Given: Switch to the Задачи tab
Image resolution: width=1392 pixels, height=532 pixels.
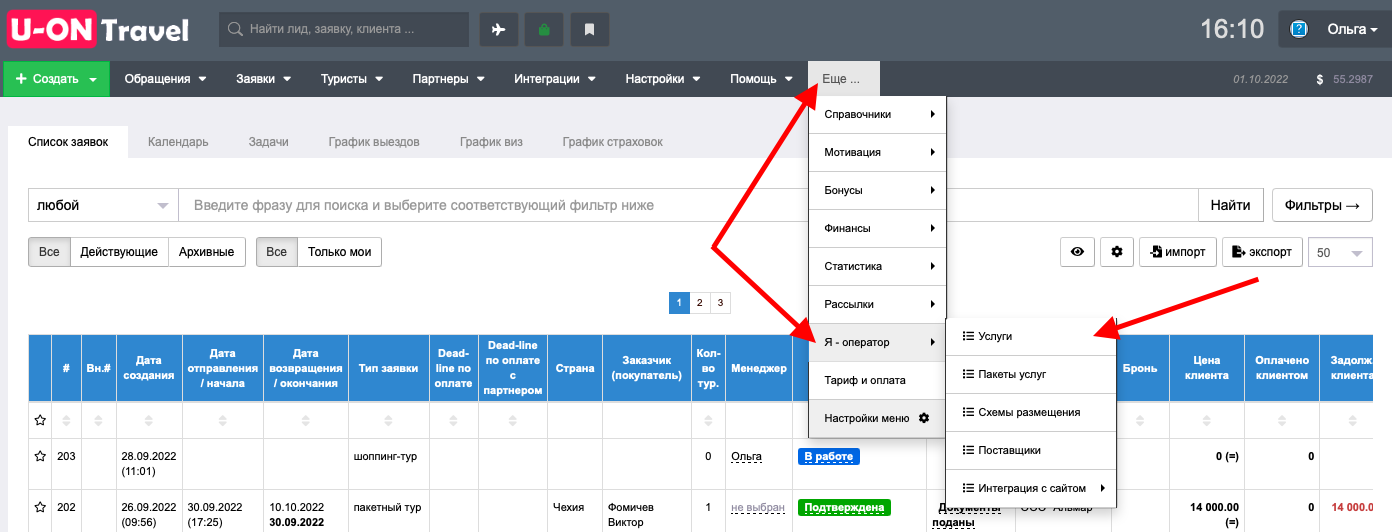Looking at the screenshot, I should tap(268, 142).
